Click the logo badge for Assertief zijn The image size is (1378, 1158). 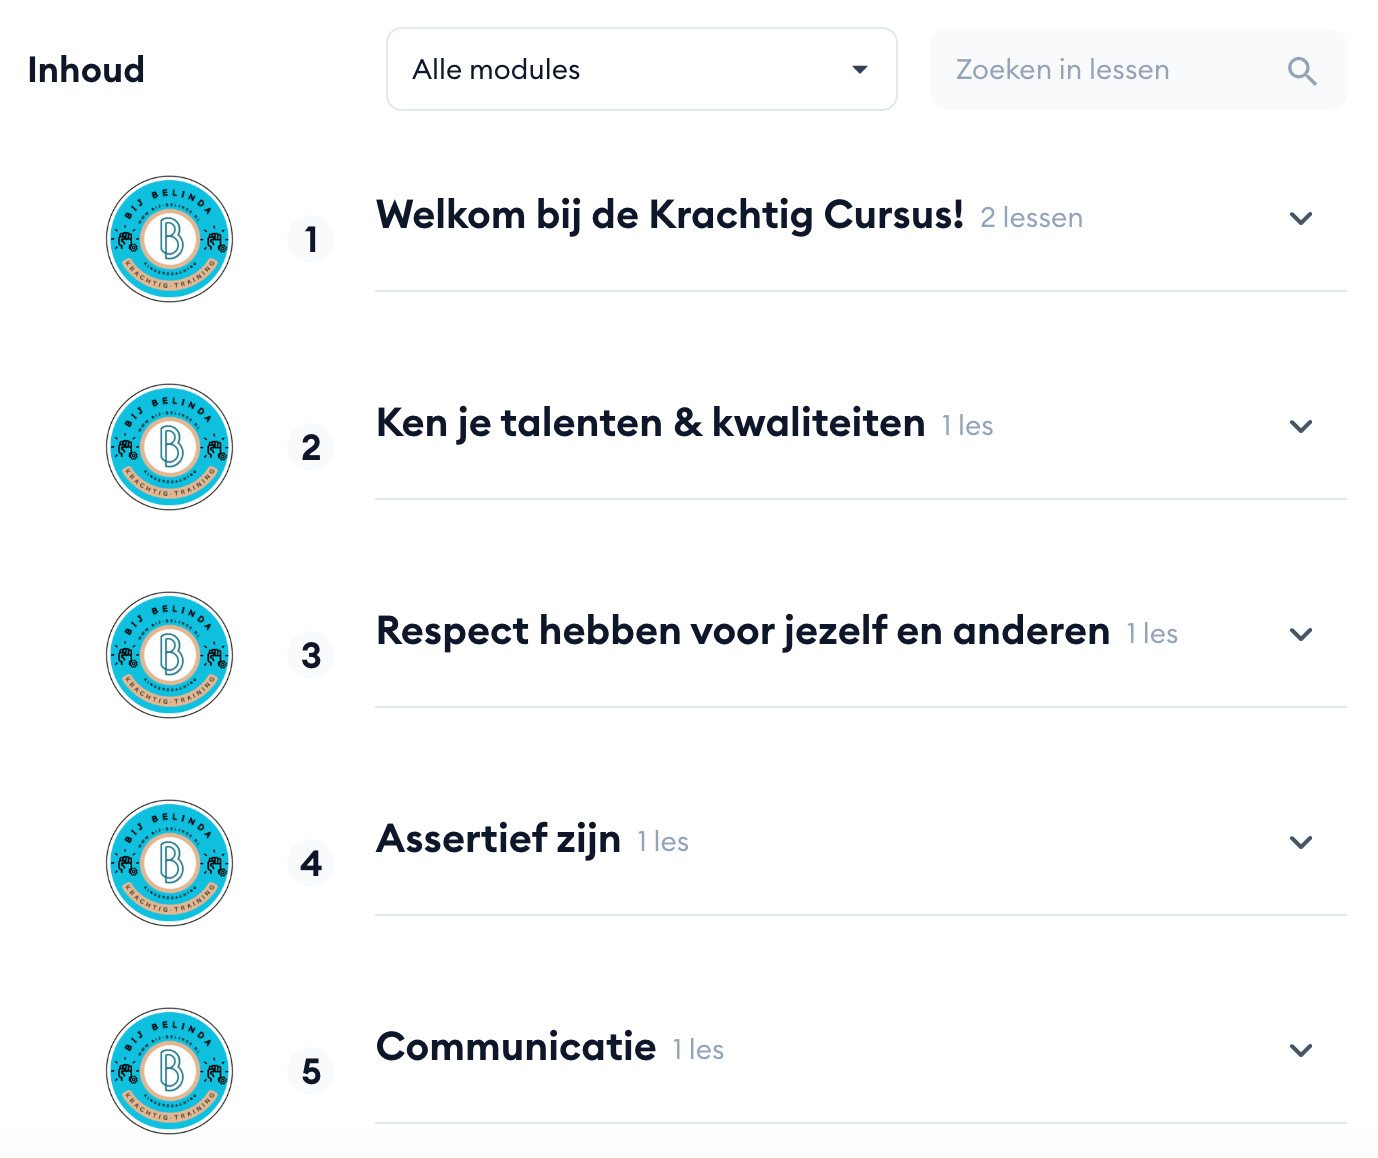(x=170, y=863)
